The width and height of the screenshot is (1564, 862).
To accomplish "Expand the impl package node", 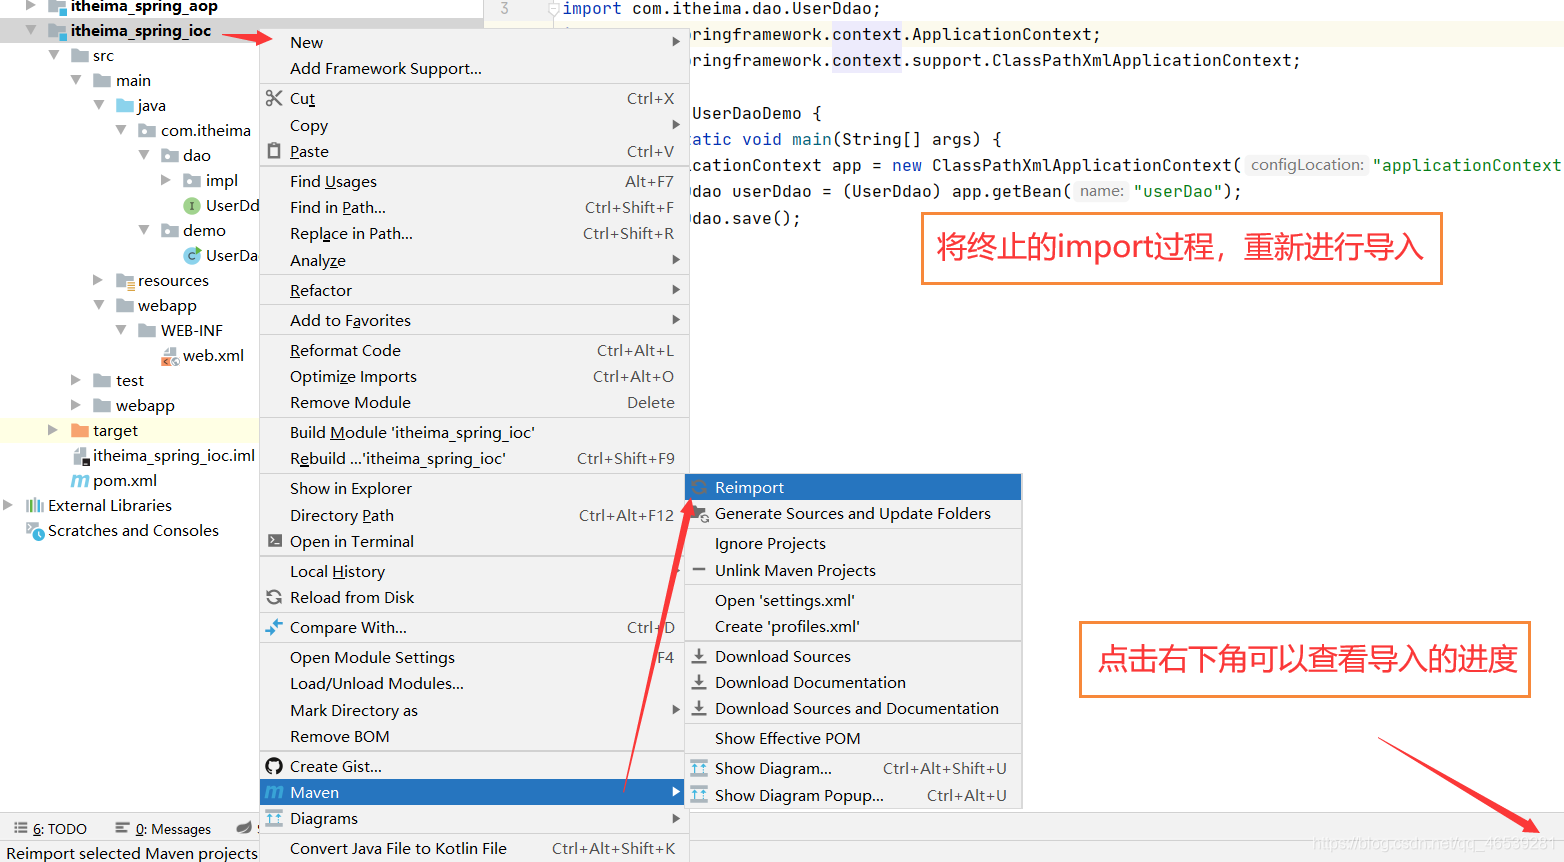I will 165,180.
